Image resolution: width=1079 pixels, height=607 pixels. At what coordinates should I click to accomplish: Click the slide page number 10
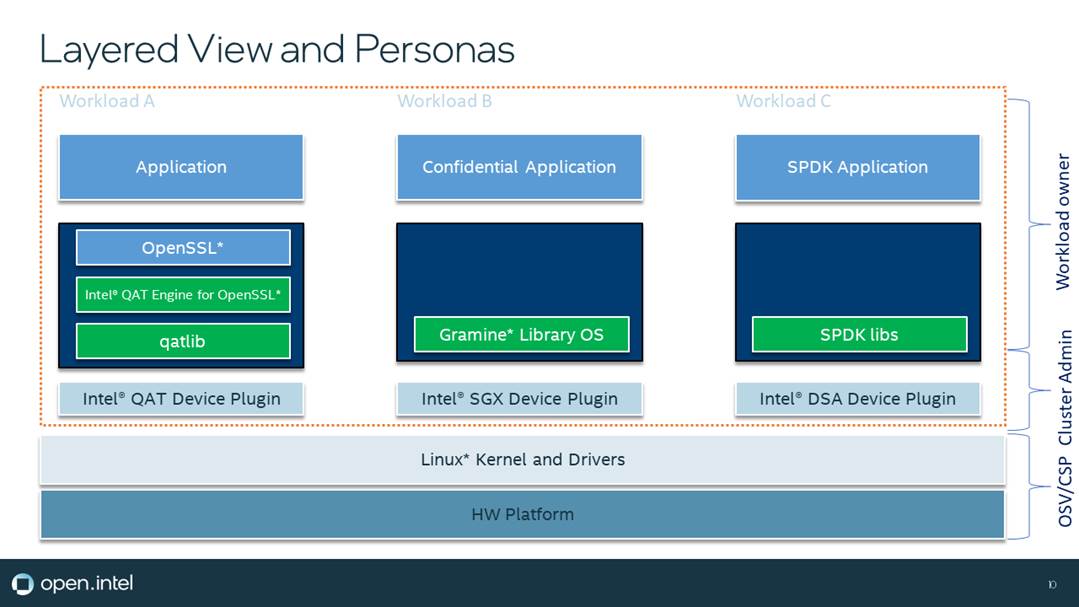(x=1051, y=585)
